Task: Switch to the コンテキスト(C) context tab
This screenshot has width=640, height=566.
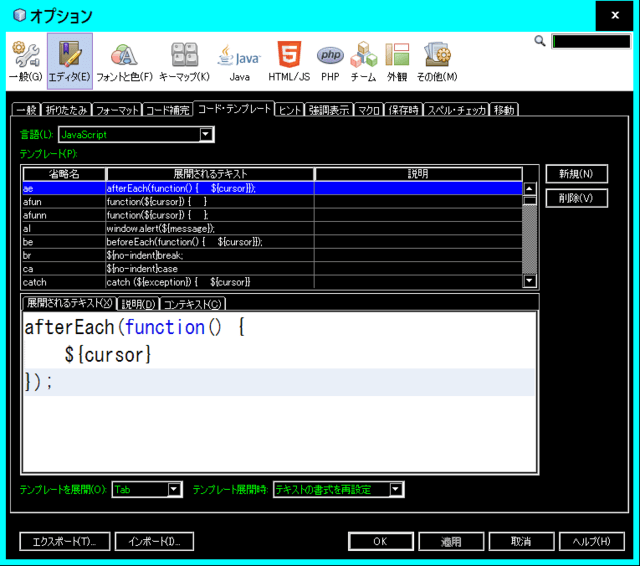Action: pos(192,304)
